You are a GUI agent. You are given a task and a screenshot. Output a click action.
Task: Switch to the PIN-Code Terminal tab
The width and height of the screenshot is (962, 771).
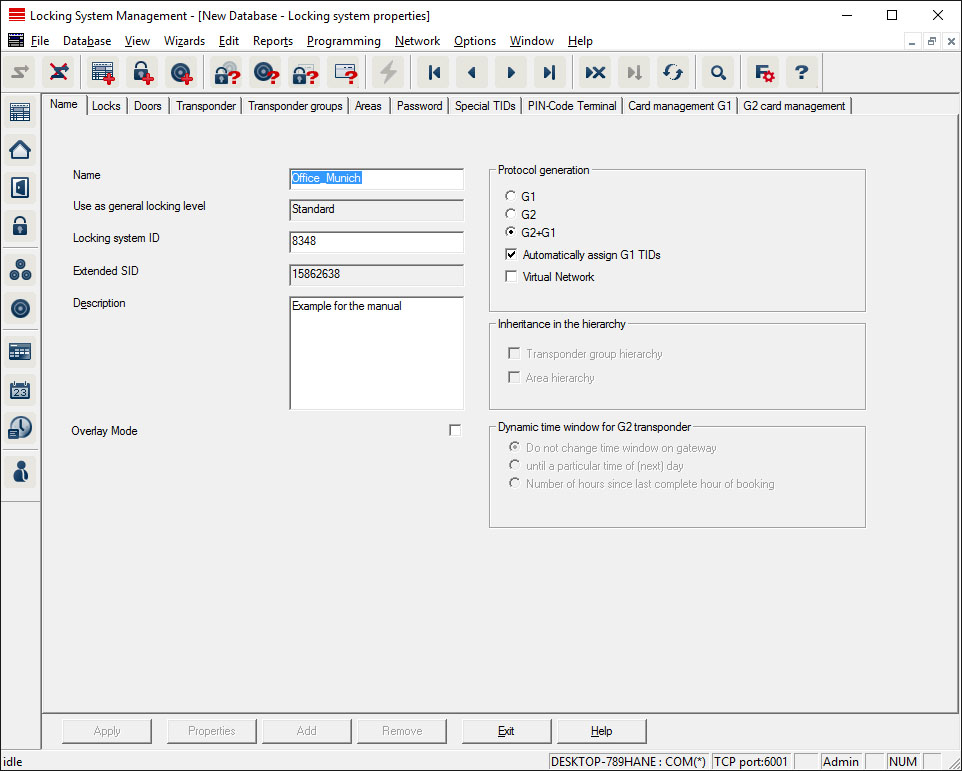coord(572,106)
